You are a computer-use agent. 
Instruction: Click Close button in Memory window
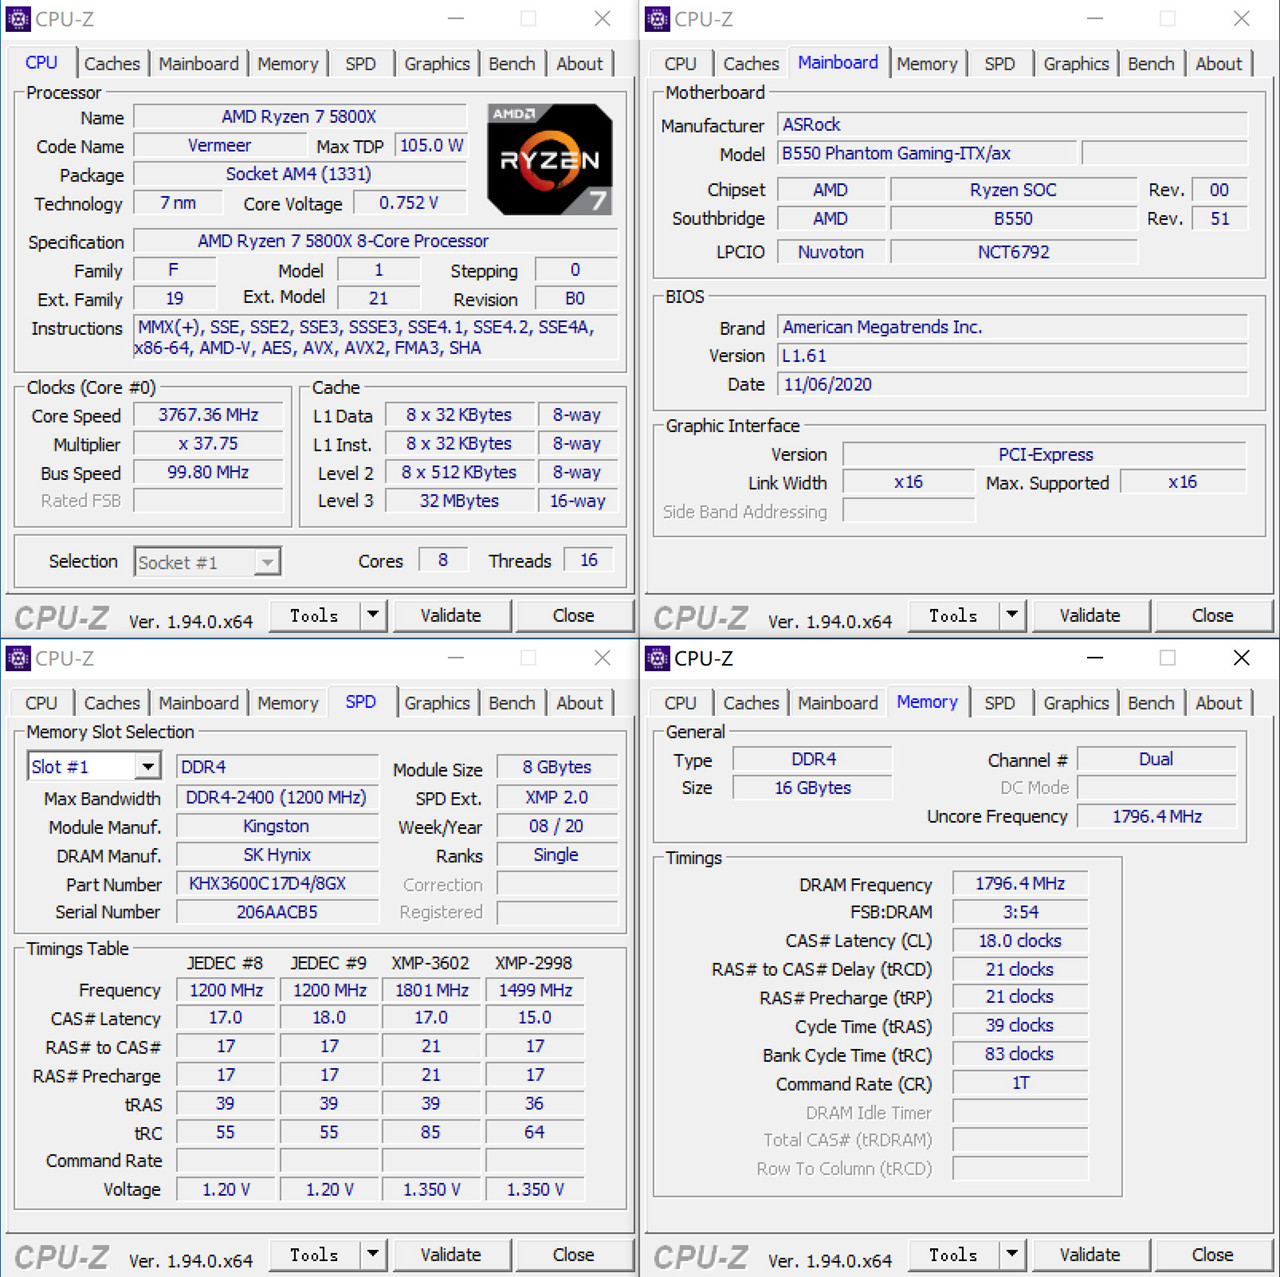click(x=1213, y=1254)
